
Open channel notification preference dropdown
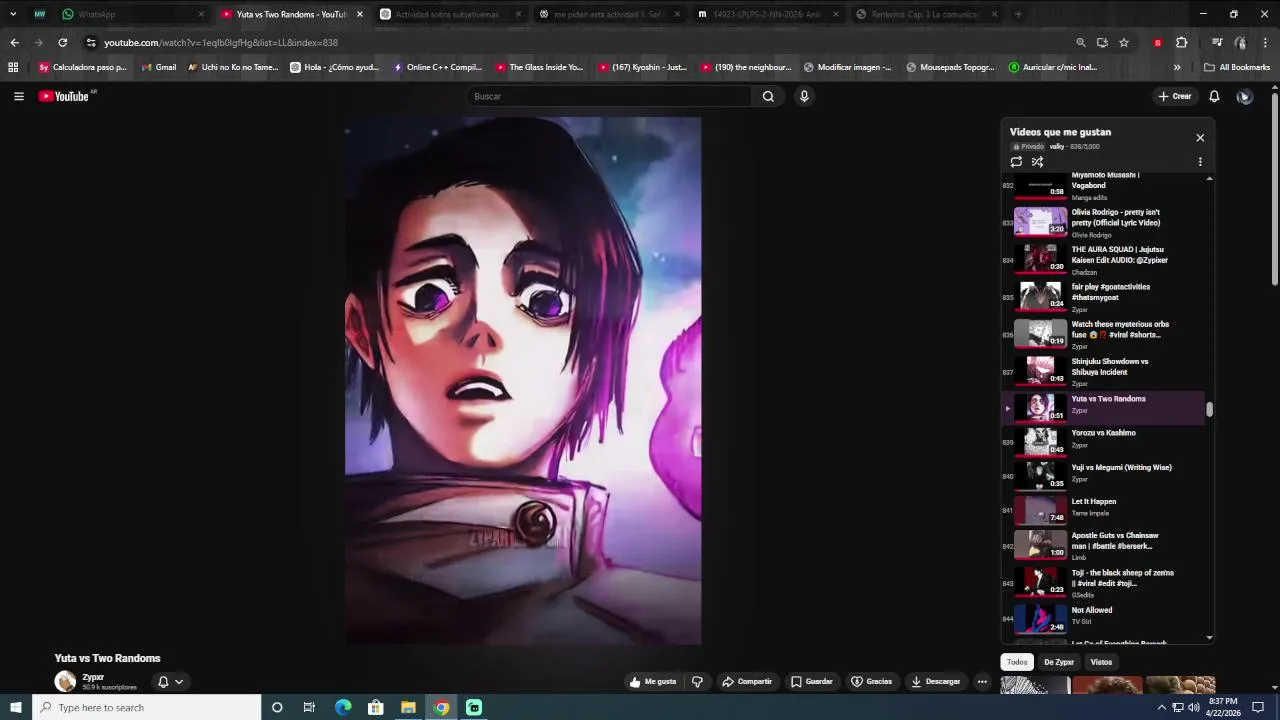tap(170, 682)
